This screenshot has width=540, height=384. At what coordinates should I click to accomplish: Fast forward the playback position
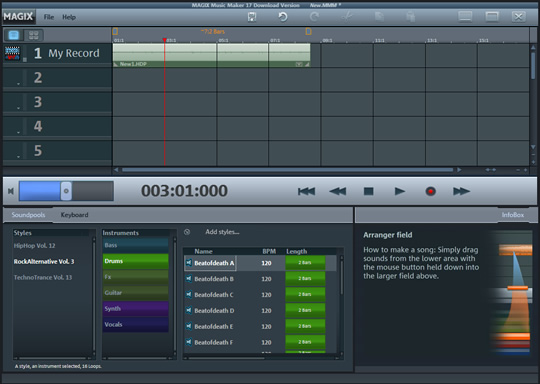[461, 191]
